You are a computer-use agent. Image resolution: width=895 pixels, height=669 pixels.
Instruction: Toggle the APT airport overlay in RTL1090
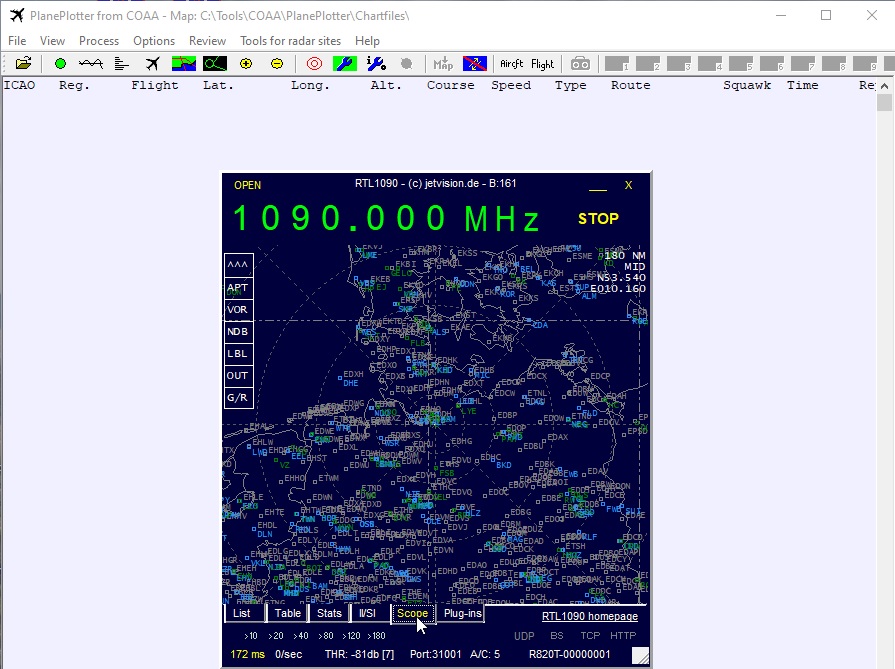coord(239,288)
